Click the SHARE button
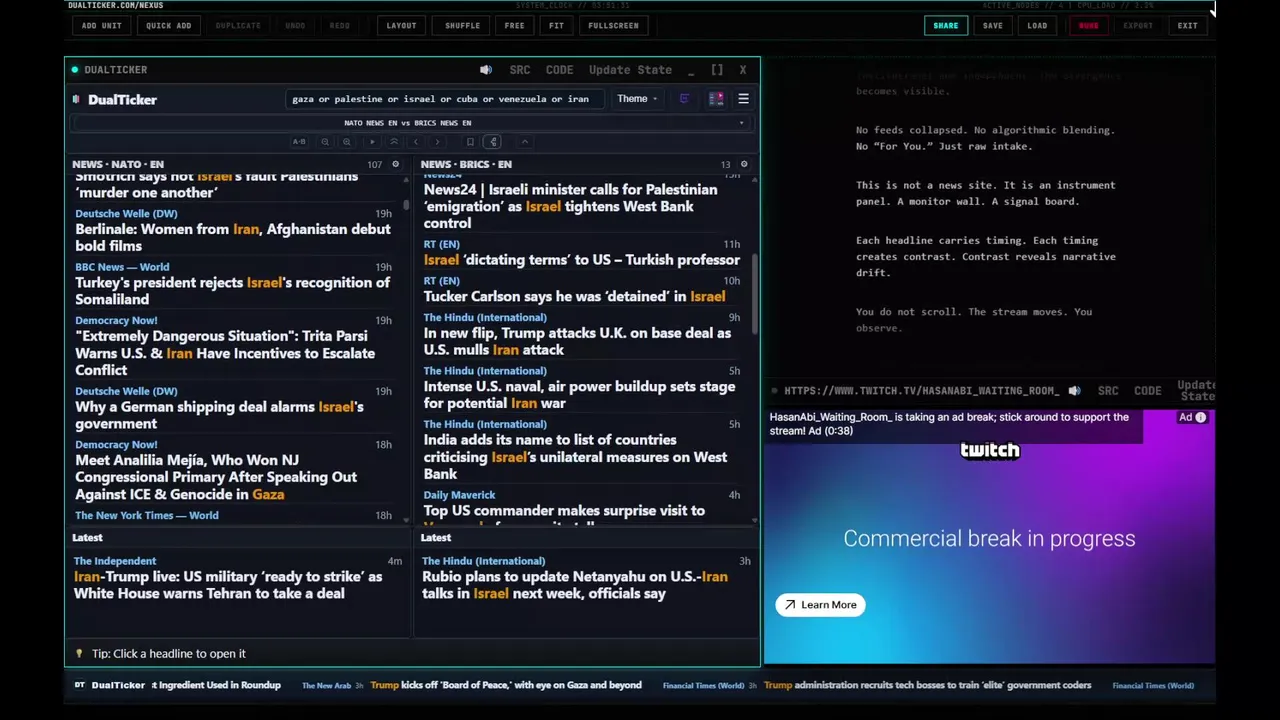Screen dimensions: 1280x720 (x=945, y=26)
